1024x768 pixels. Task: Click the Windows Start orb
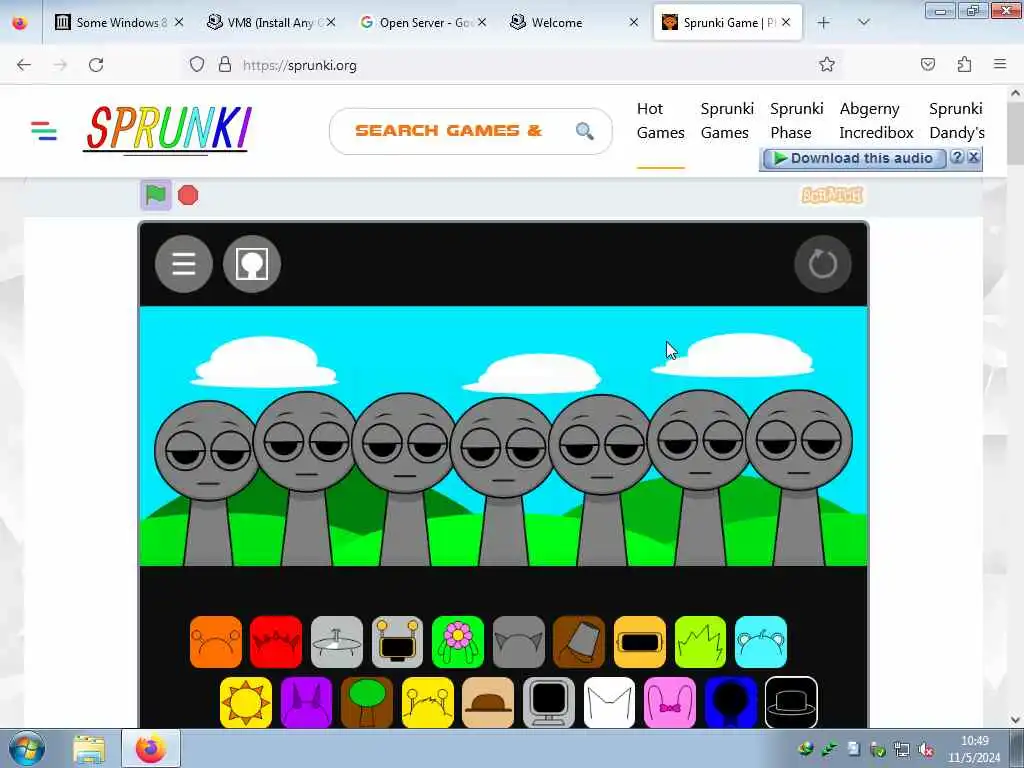(x=27, y=748)
